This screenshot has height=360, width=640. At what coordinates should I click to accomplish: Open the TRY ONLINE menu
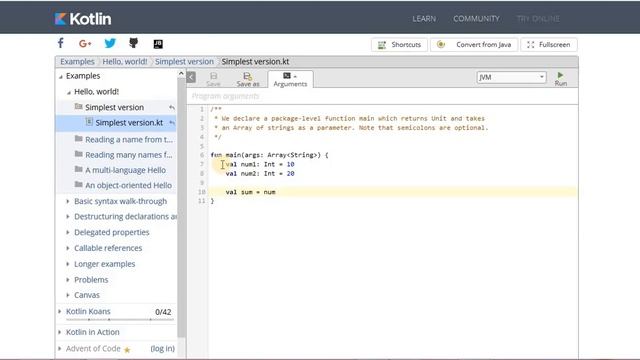tap(538, 19)
